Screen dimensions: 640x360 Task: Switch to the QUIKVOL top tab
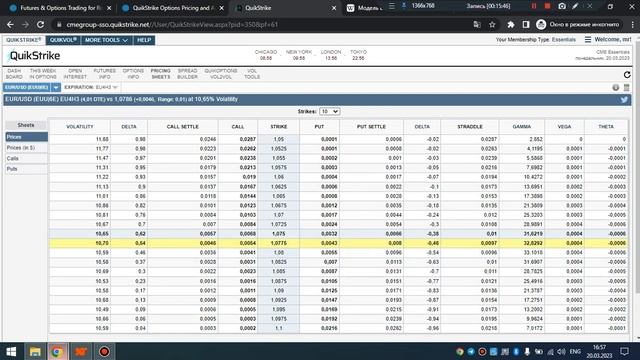coord(63,40)
